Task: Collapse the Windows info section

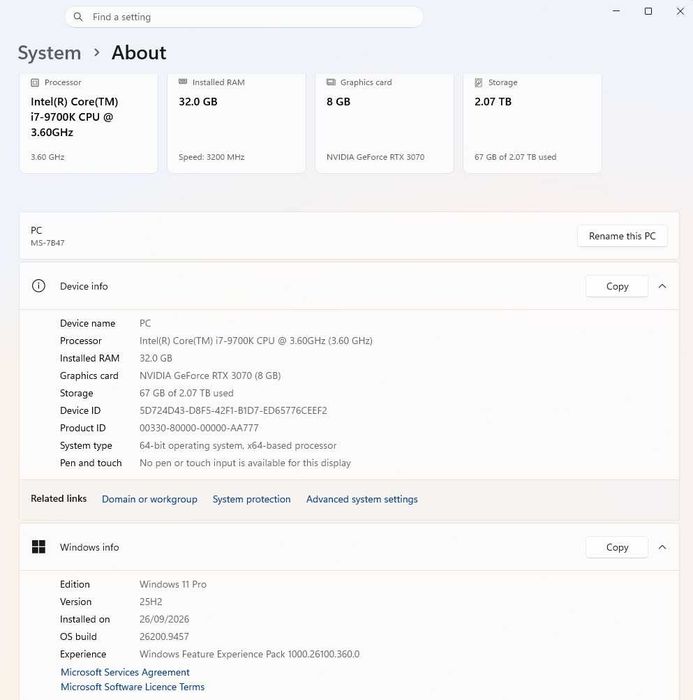Action: [x=662, y=547]
